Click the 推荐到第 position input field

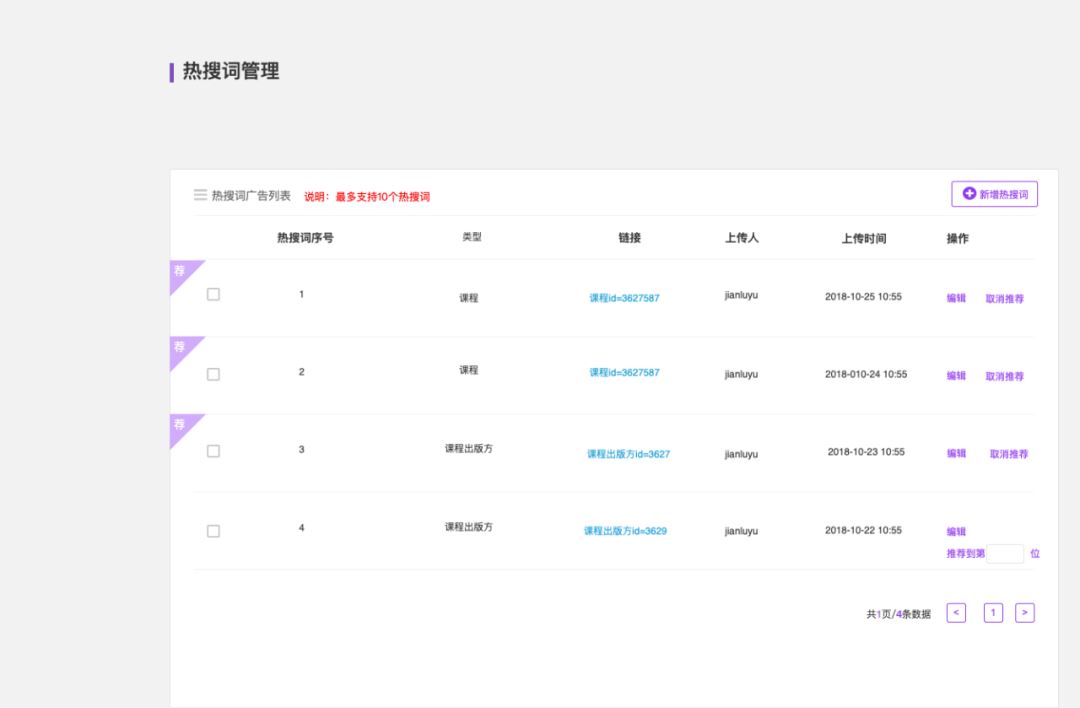[1005, 554]
